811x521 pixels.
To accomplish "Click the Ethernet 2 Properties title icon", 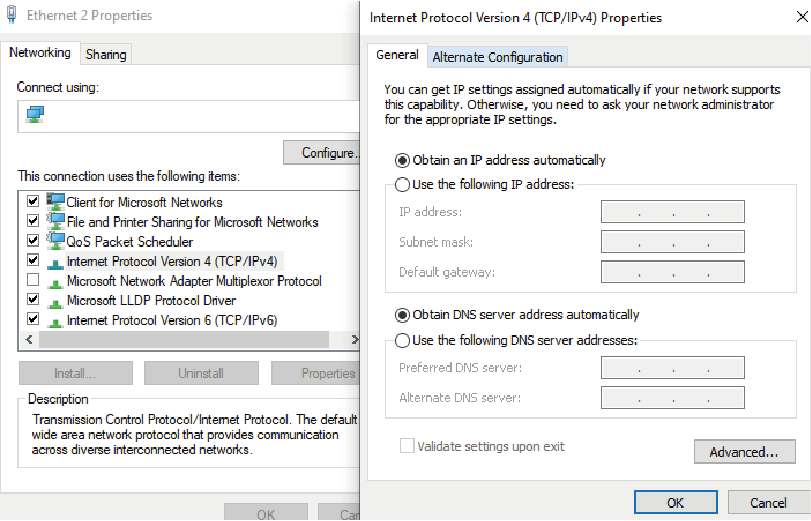I will 12,16.
